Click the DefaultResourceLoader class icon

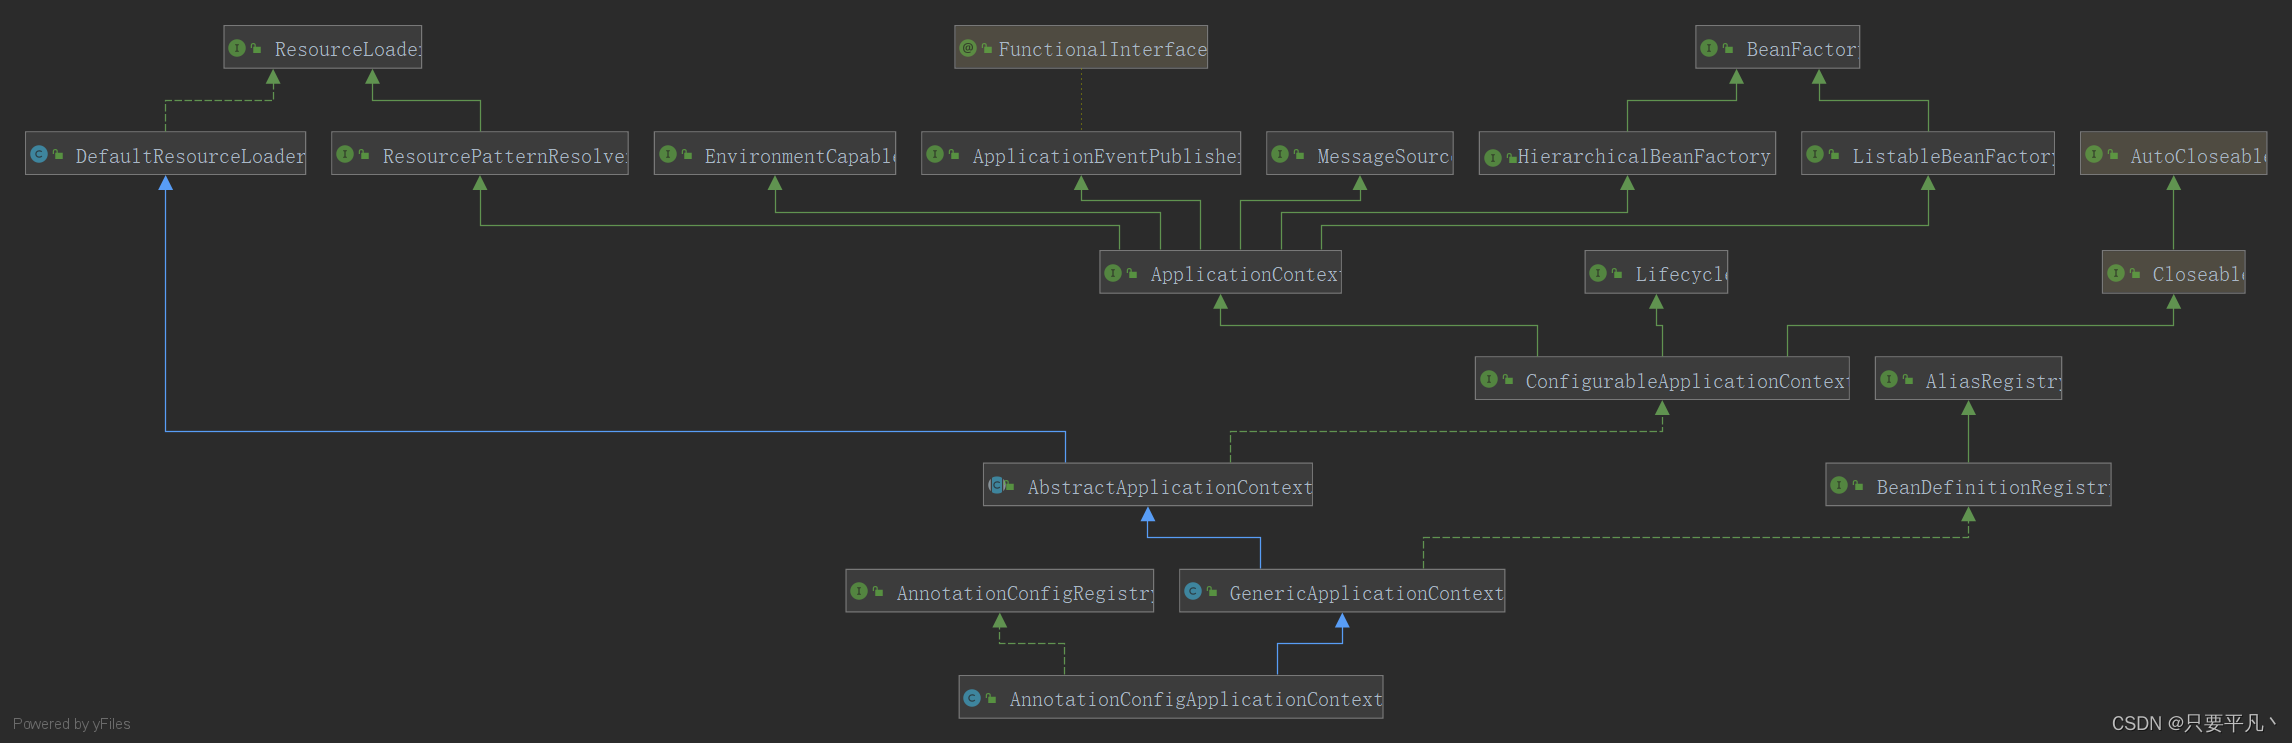[x=39, y=154]
